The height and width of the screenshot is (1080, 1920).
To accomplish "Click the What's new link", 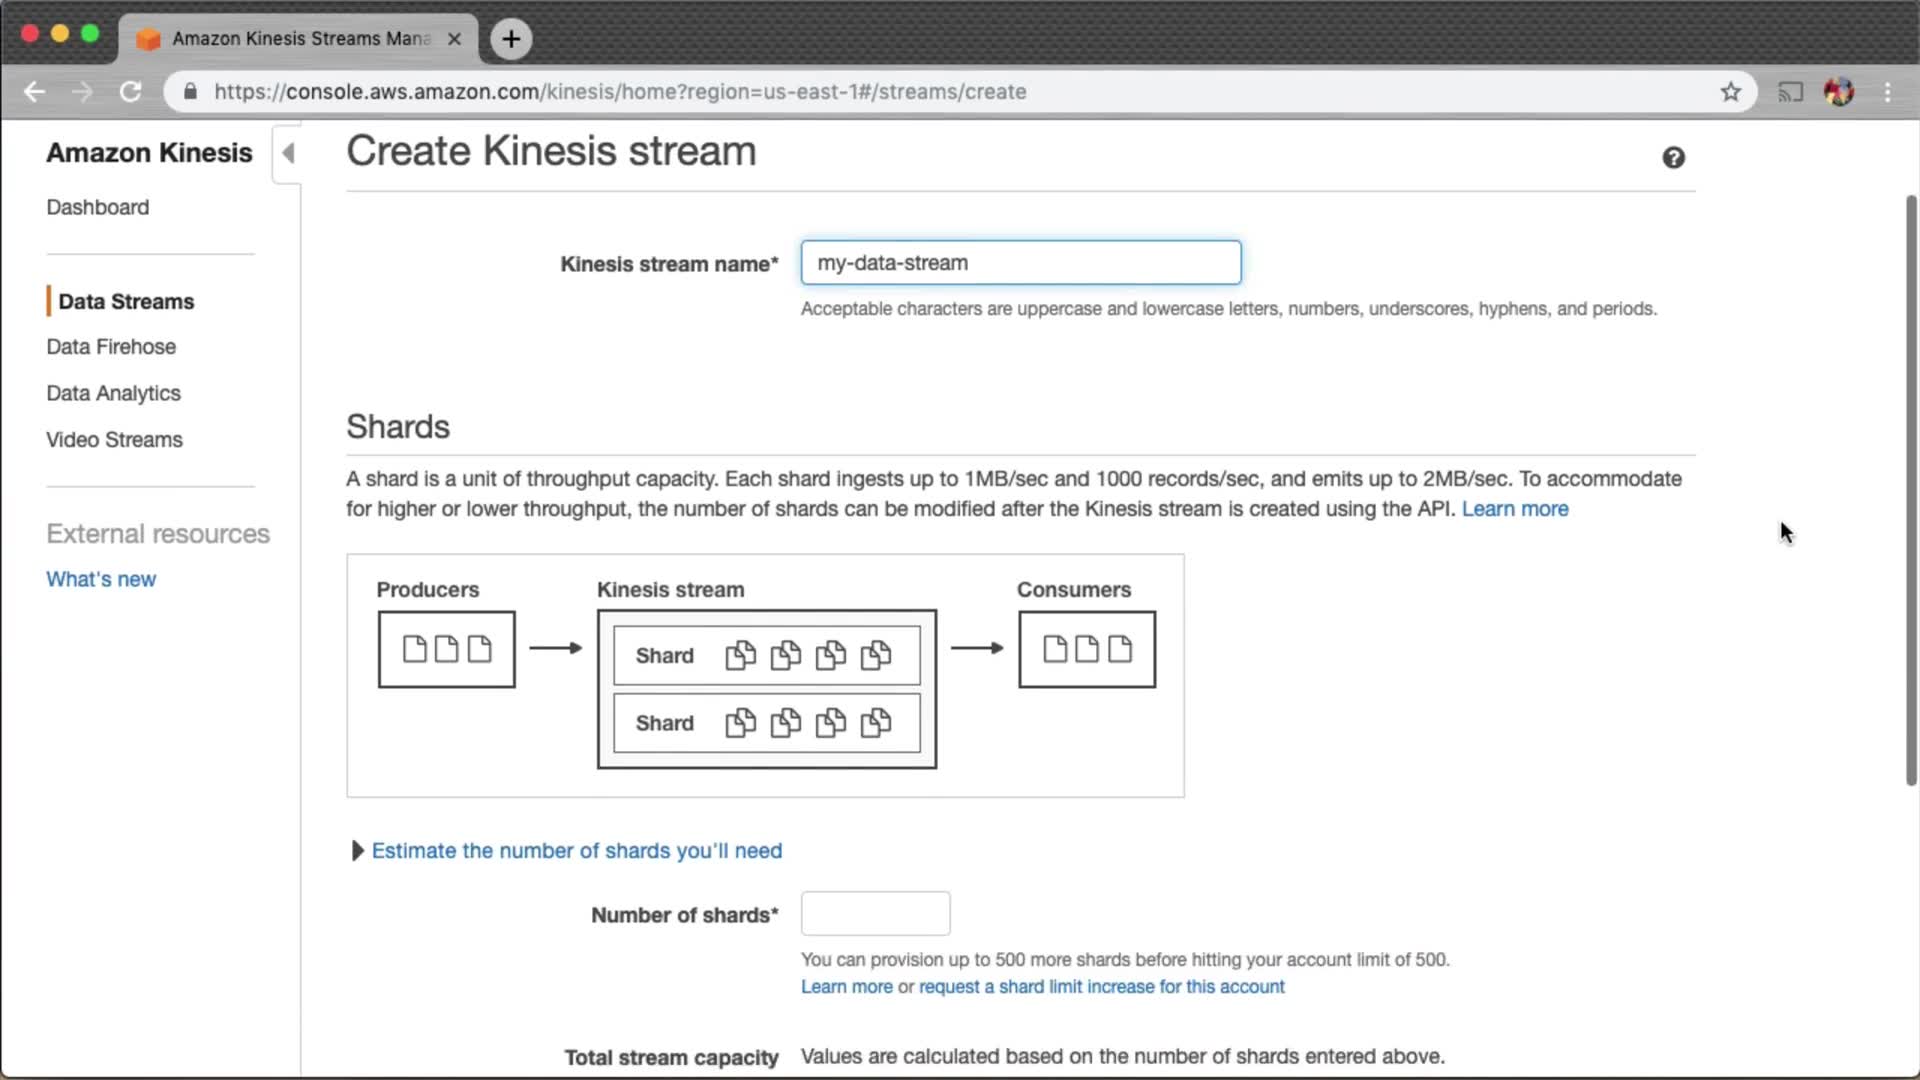I will click(x=101, y=579).
